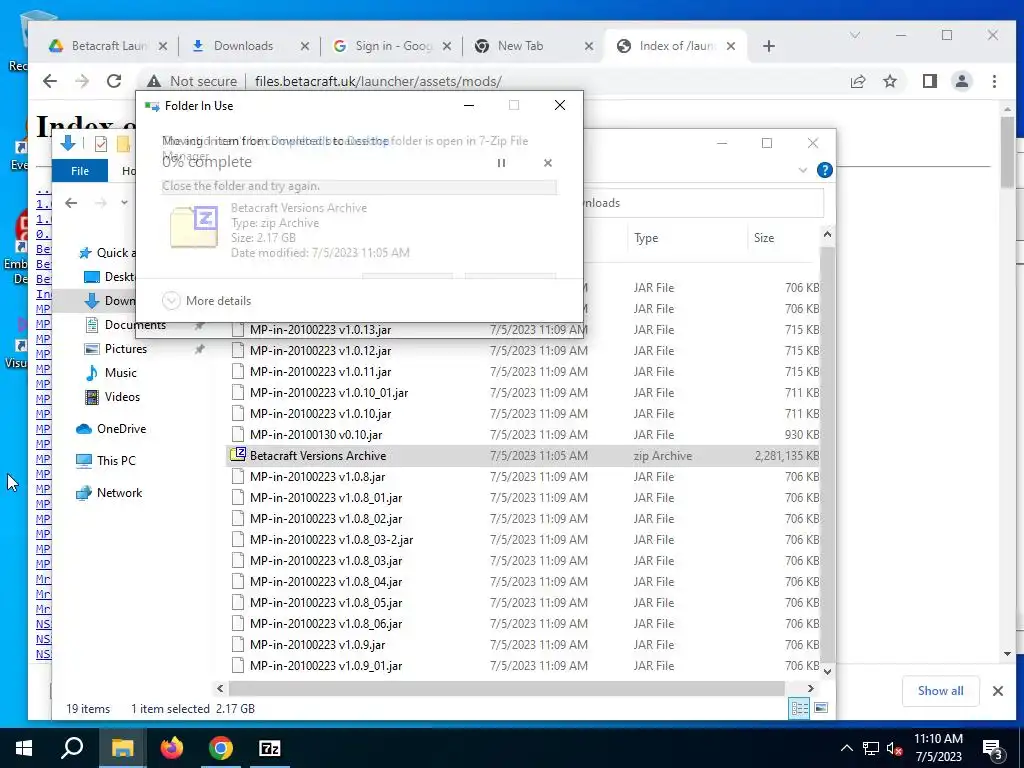Show hidden system tray icons
Image resolution: width=1024 pixels, height=768 pixels.
[x=846, y=748]
